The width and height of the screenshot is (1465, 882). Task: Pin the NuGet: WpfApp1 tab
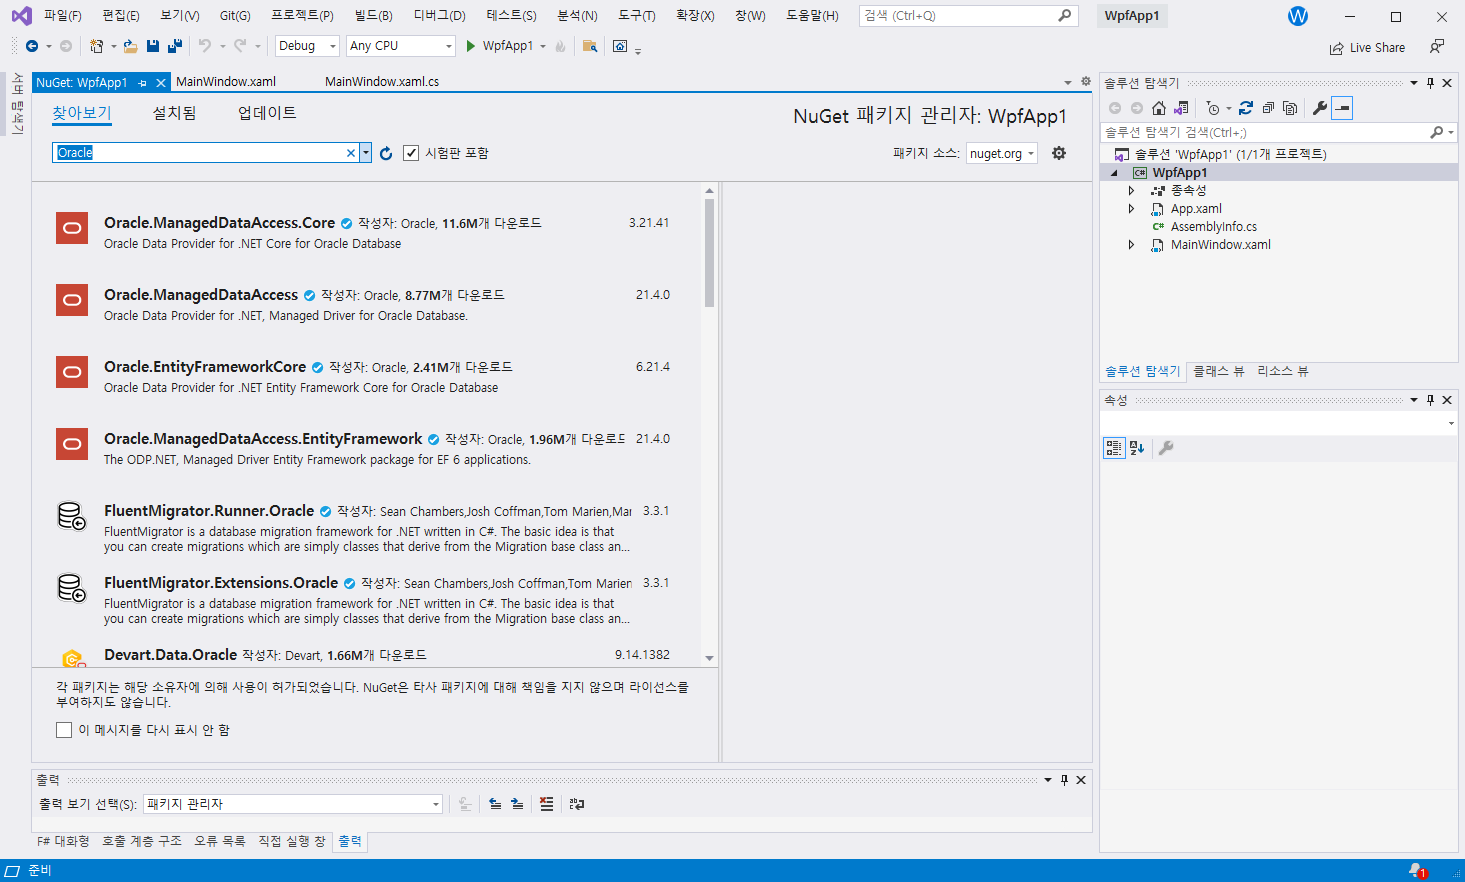coord(143,83)
